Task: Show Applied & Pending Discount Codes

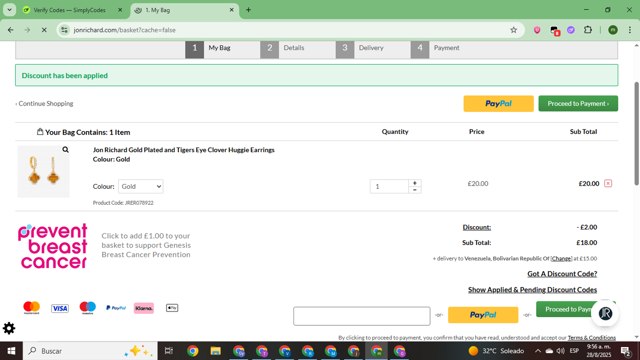Action: click(x=532, y=290)
